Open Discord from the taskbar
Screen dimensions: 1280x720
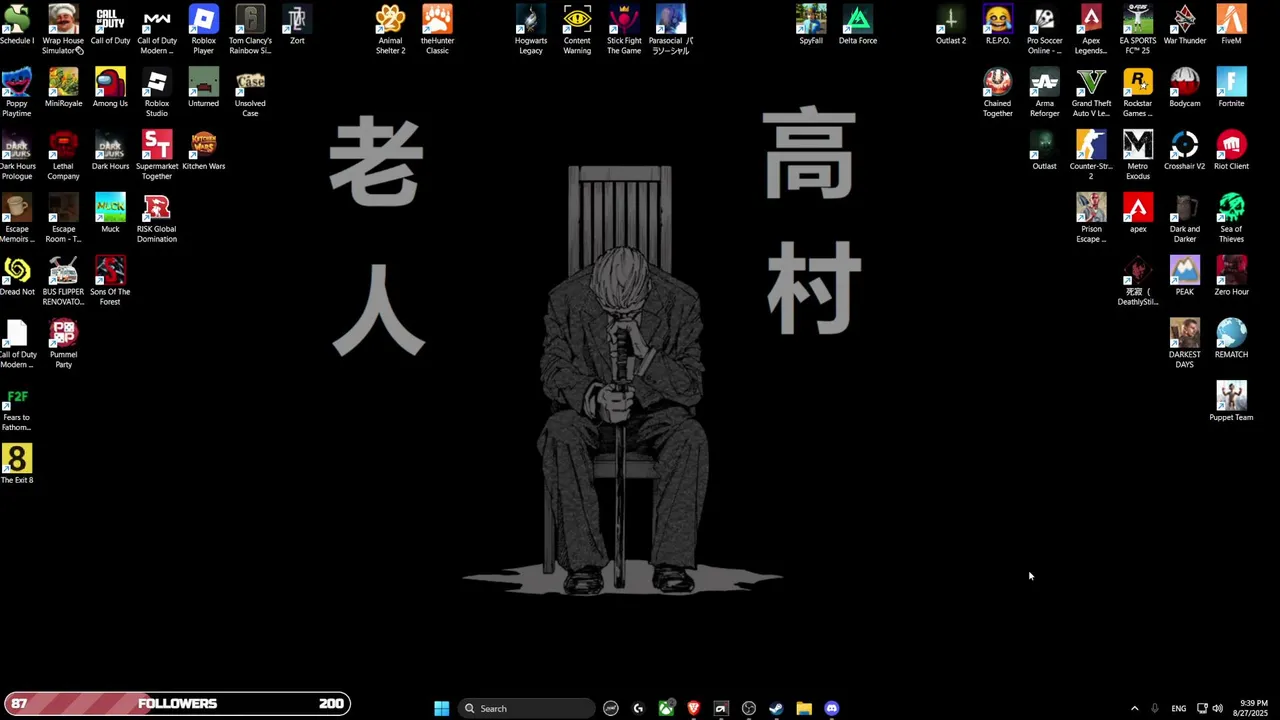[x=832, y=708]
